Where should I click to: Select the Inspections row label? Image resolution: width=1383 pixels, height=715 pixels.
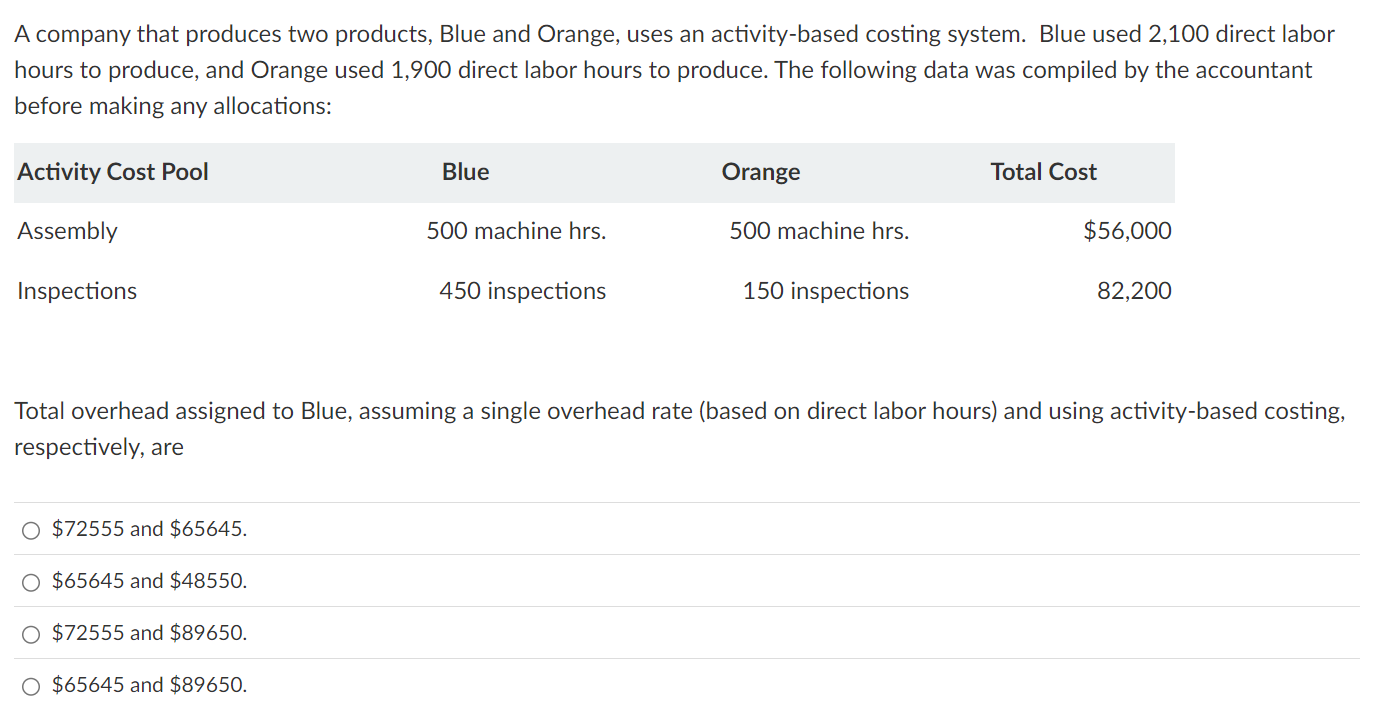(76, 291)
